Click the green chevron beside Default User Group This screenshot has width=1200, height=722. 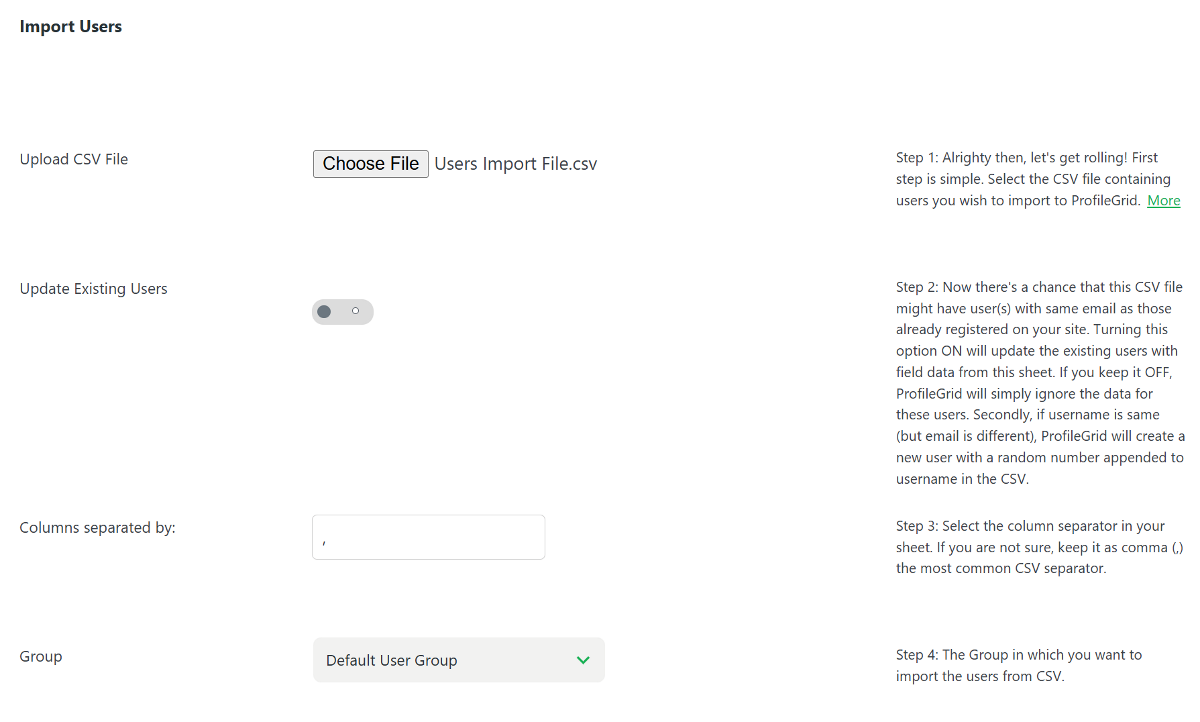[583, 660]
